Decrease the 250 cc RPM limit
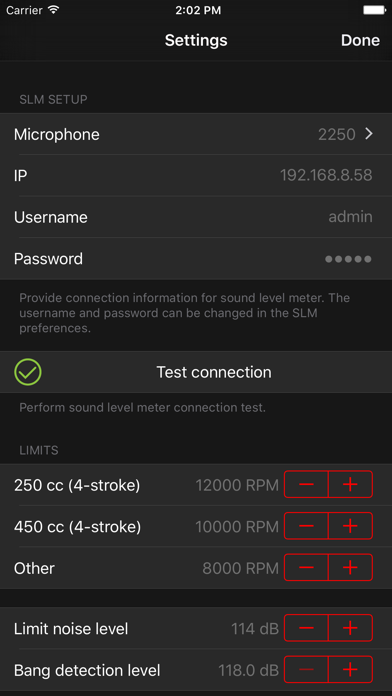Image resolution: width=392 pixels, height=696 pixels. [x=306, y=484]
